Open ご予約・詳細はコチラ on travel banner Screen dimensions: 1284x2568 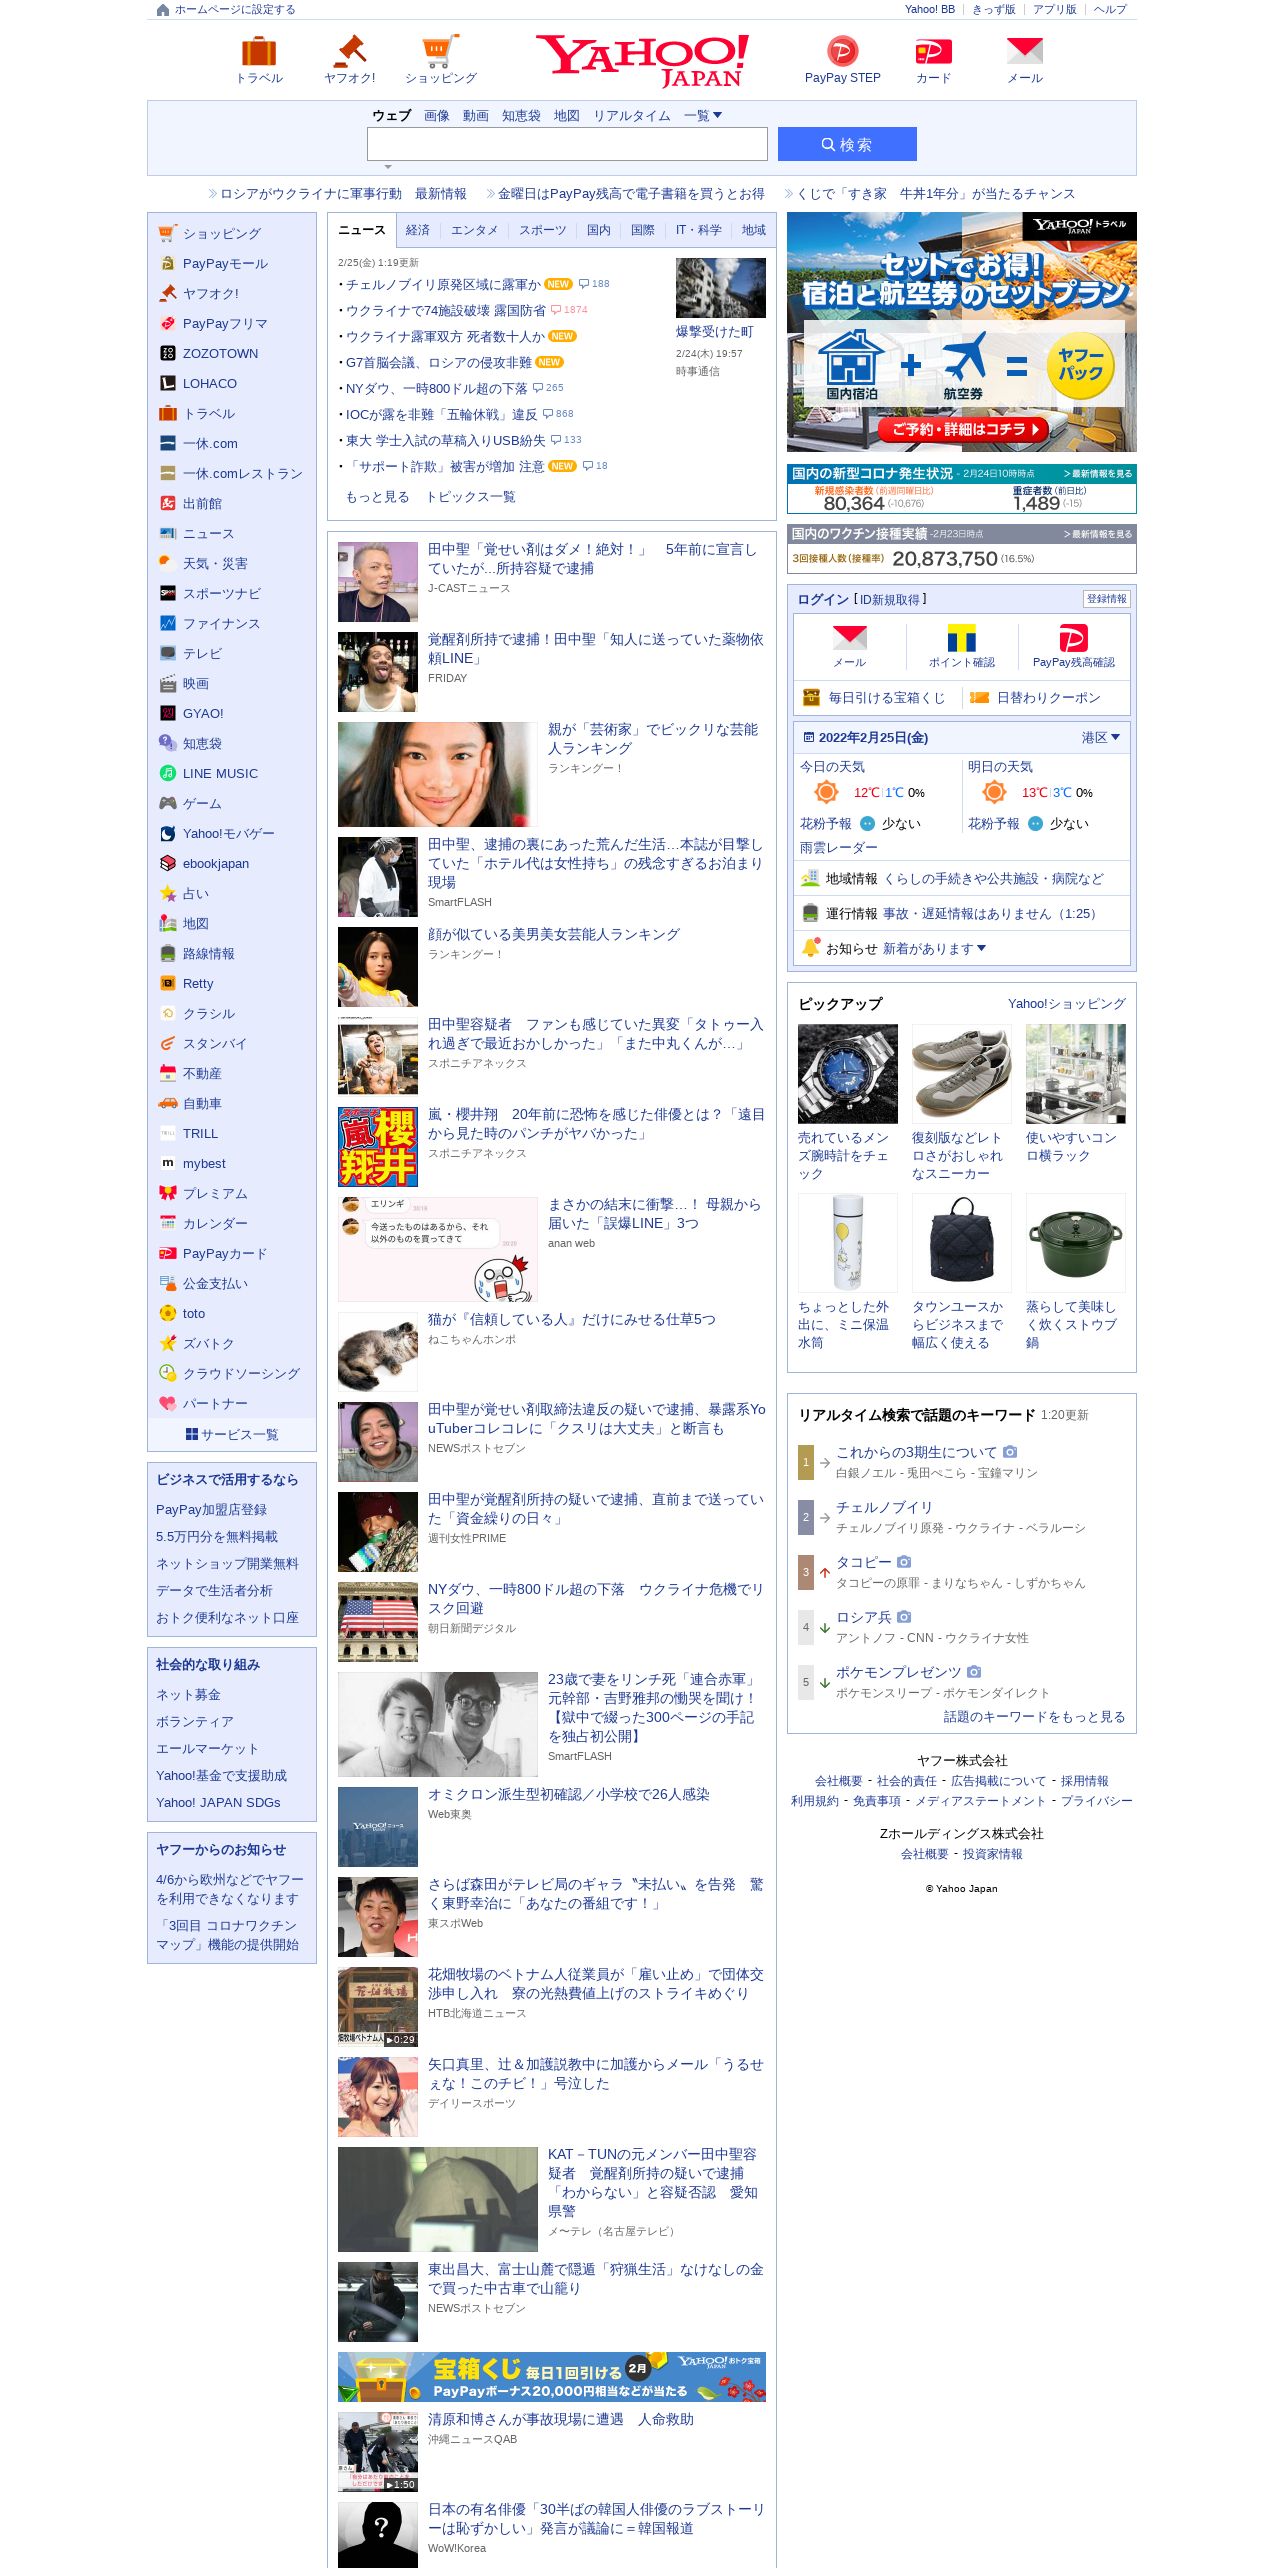coord(962,429)
